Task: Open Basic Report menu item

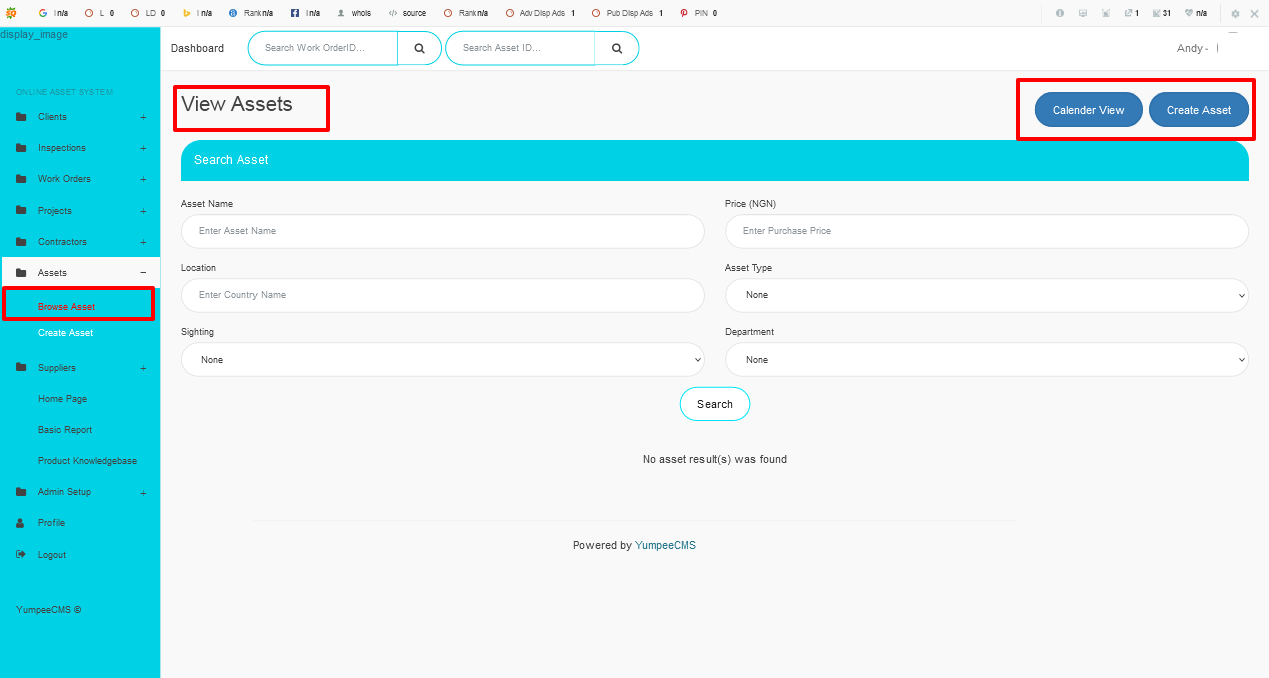Action: click(65, 430)
